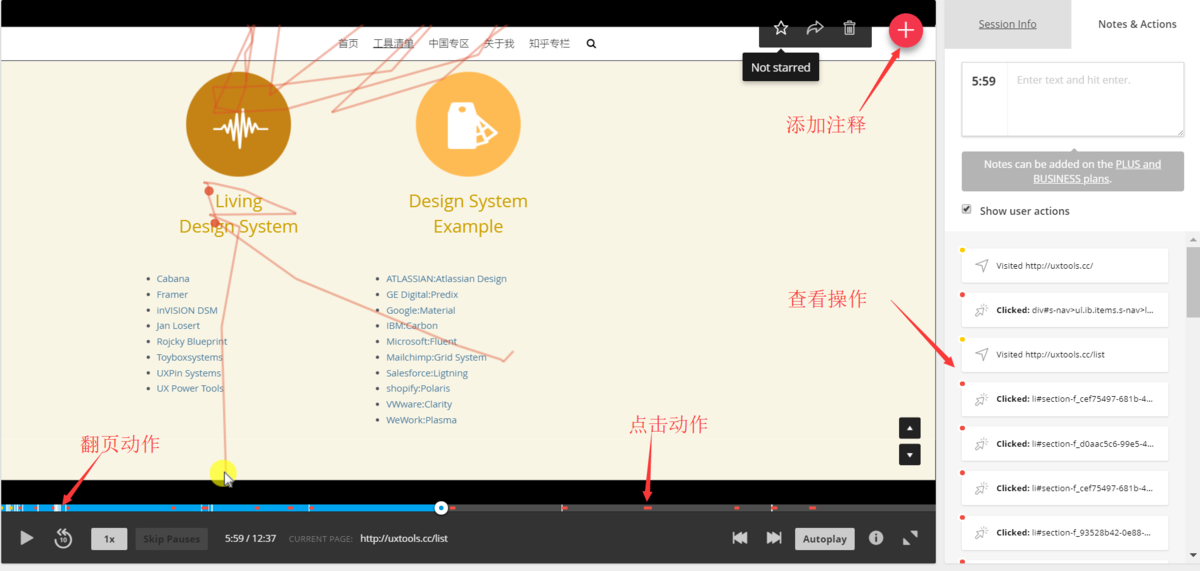The width and height of the screenshot is (1200, 571).
Task: Open the Rojcky Blueprint link
Action: tap(192, 341)
